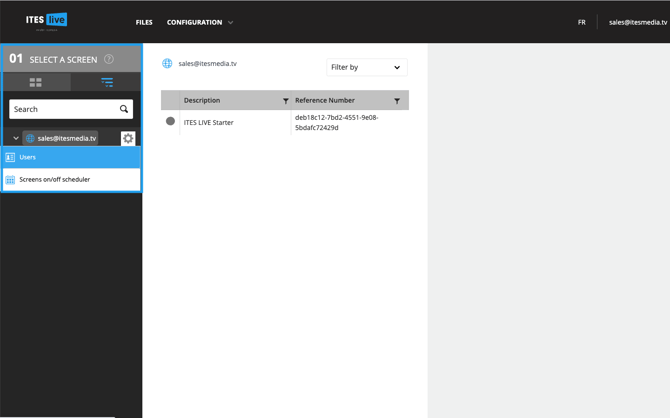Open the CONFIGURATION menu

tap(194, 22)
